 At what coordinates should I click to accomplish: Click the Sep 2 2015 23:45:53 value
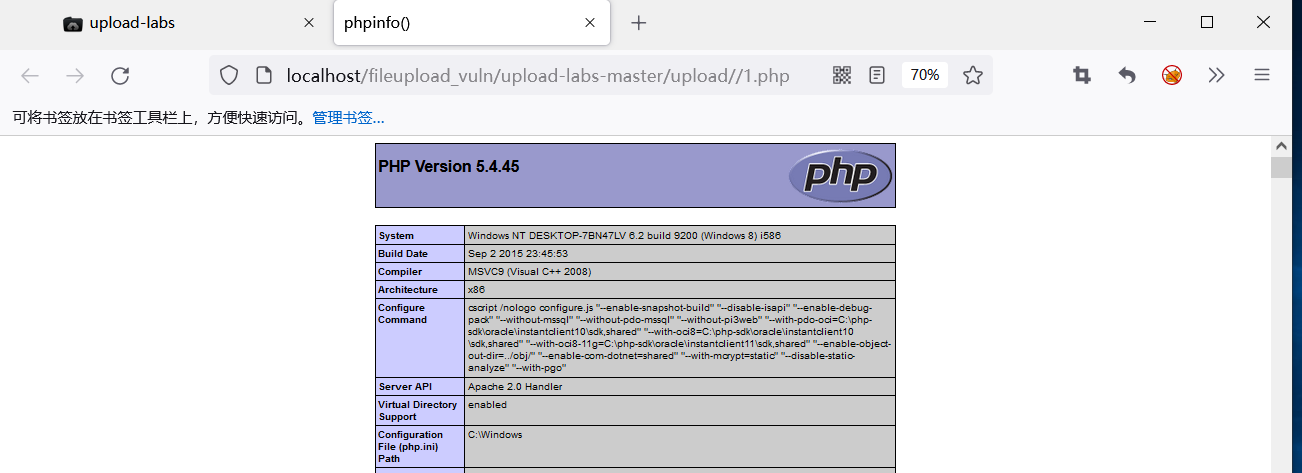coord(518,254)
